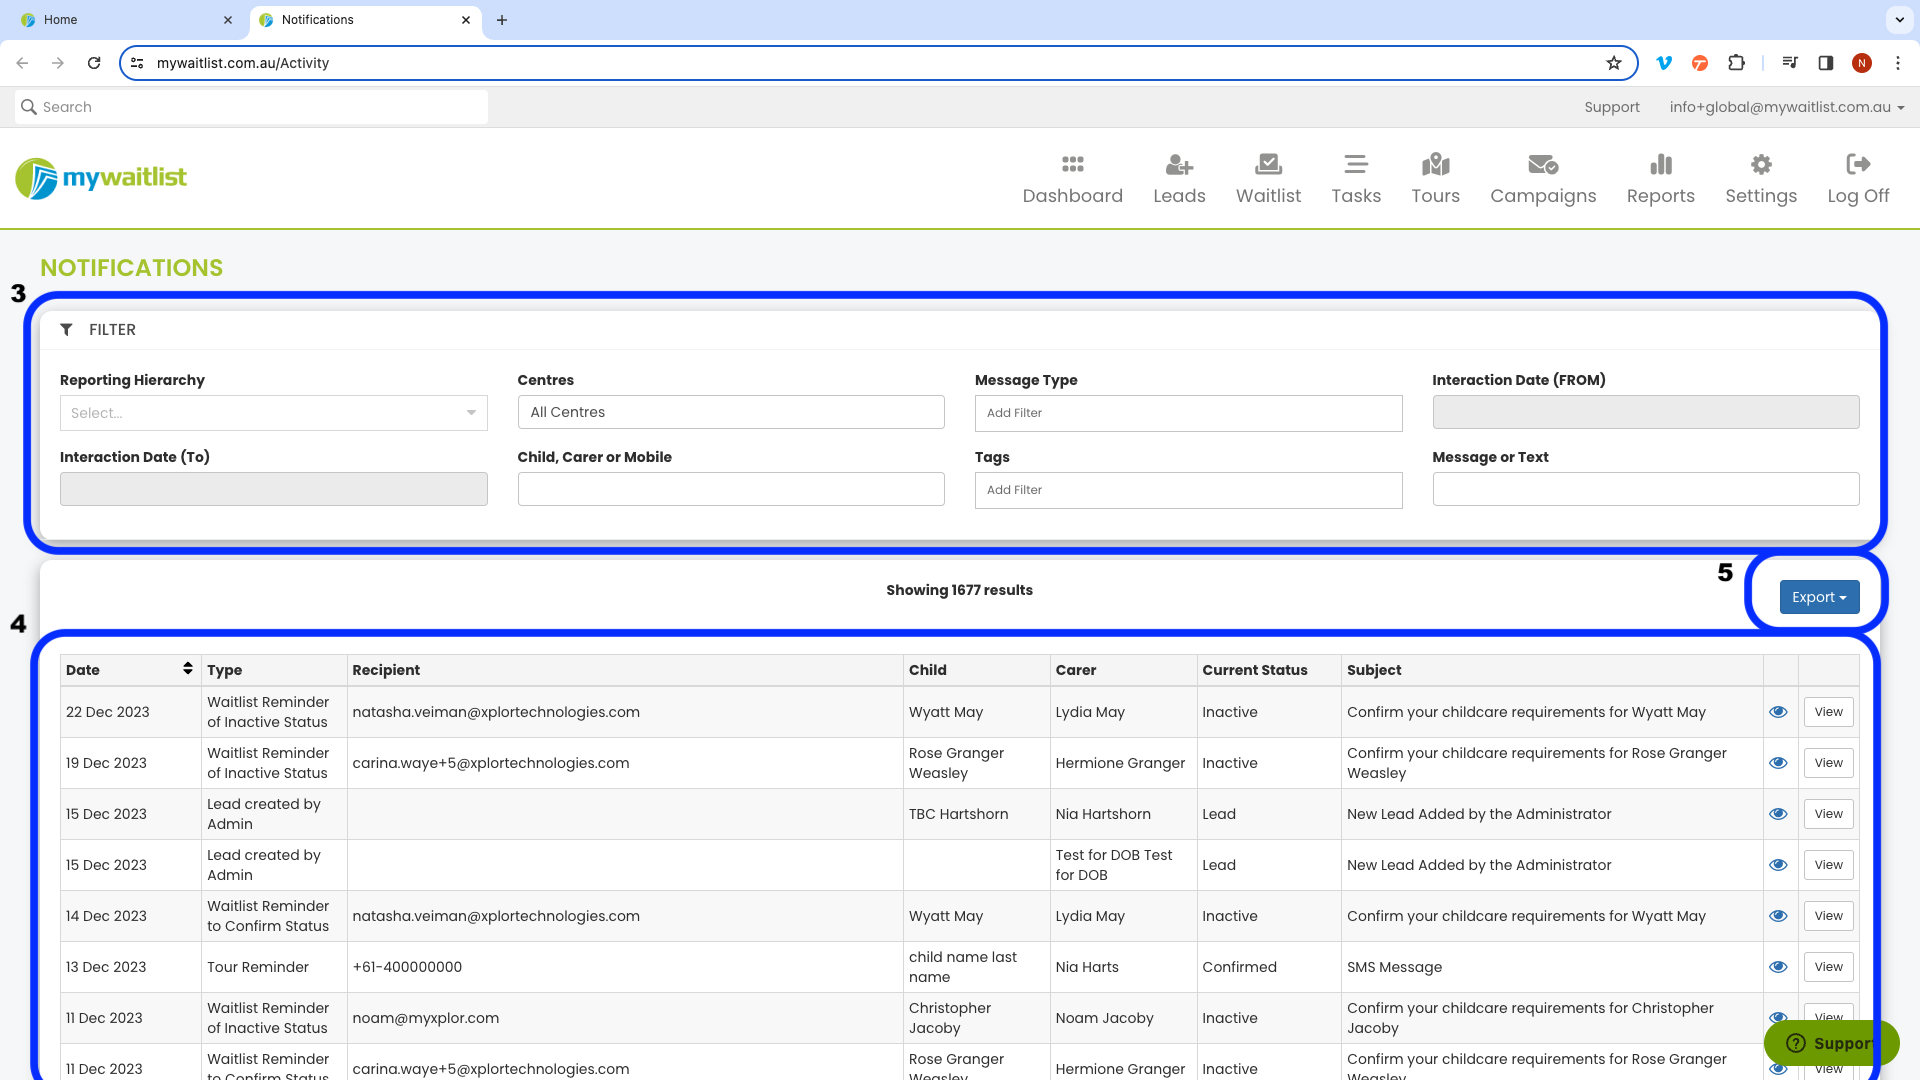This screenshot has width=1920, height=1080.
Task: Select the Notifications browser tab
Action: 365,20
